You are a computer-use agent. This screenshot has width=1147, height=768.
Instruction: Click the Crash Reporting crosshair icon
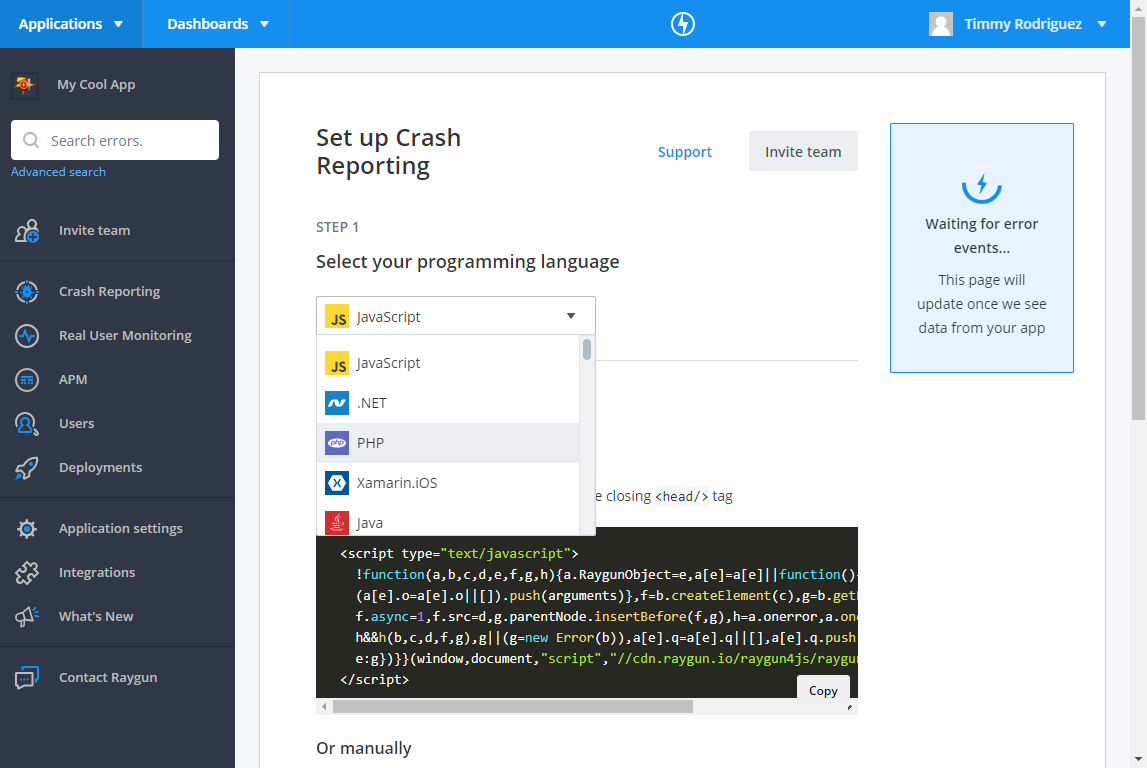click(27, 292)
